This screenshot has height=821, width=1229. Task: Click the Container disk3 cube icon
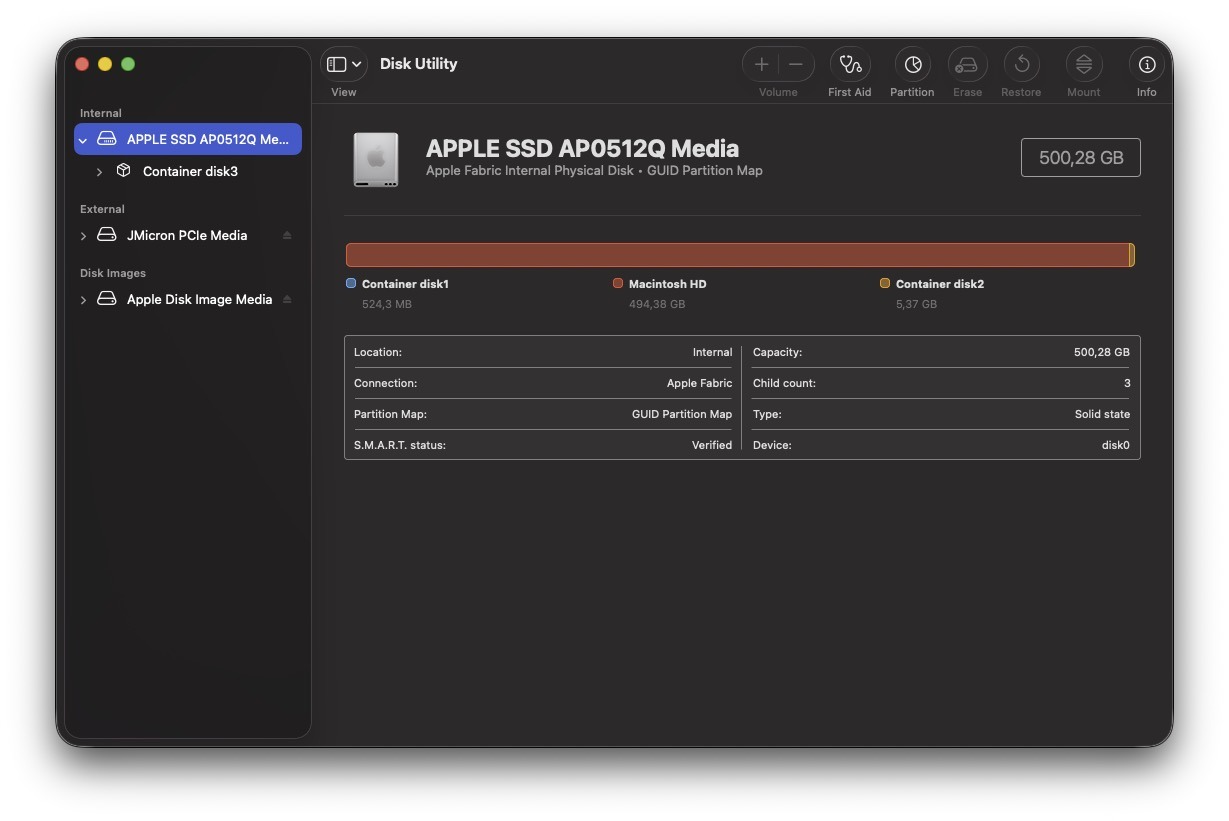click(x=123, y=171)
